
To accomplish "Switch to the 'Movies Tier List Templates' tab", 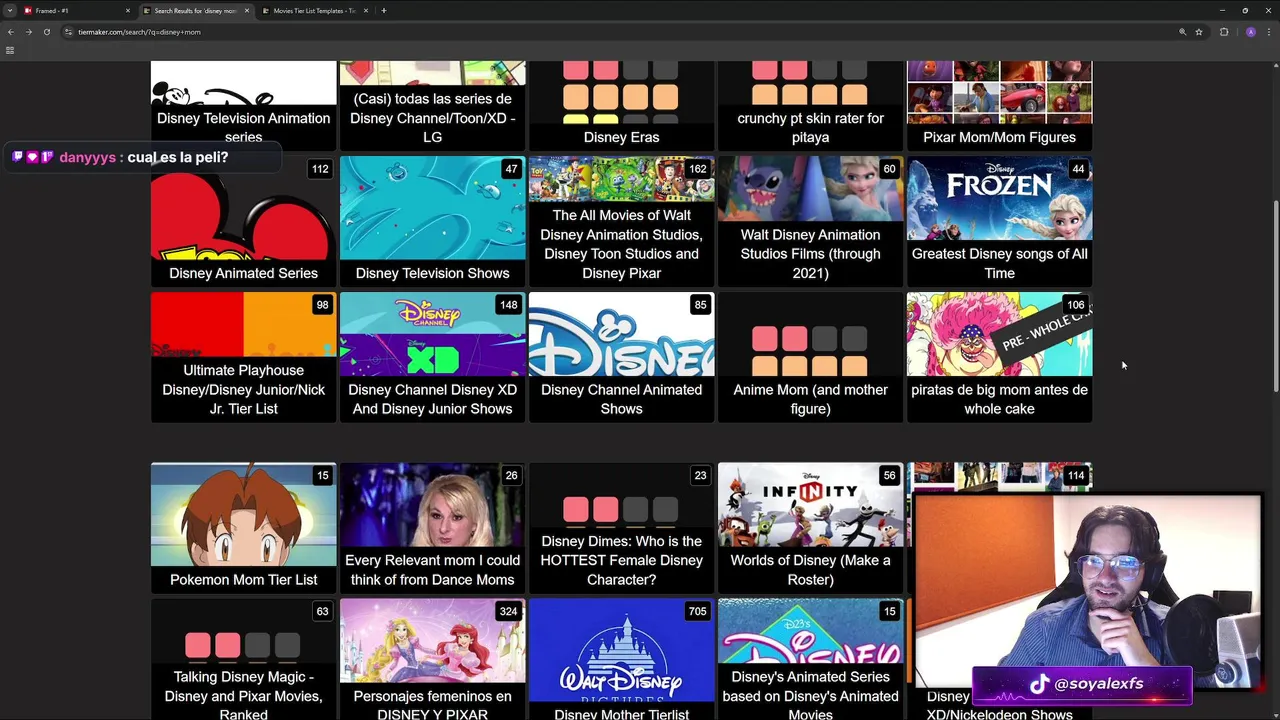I will pos(315,11).
